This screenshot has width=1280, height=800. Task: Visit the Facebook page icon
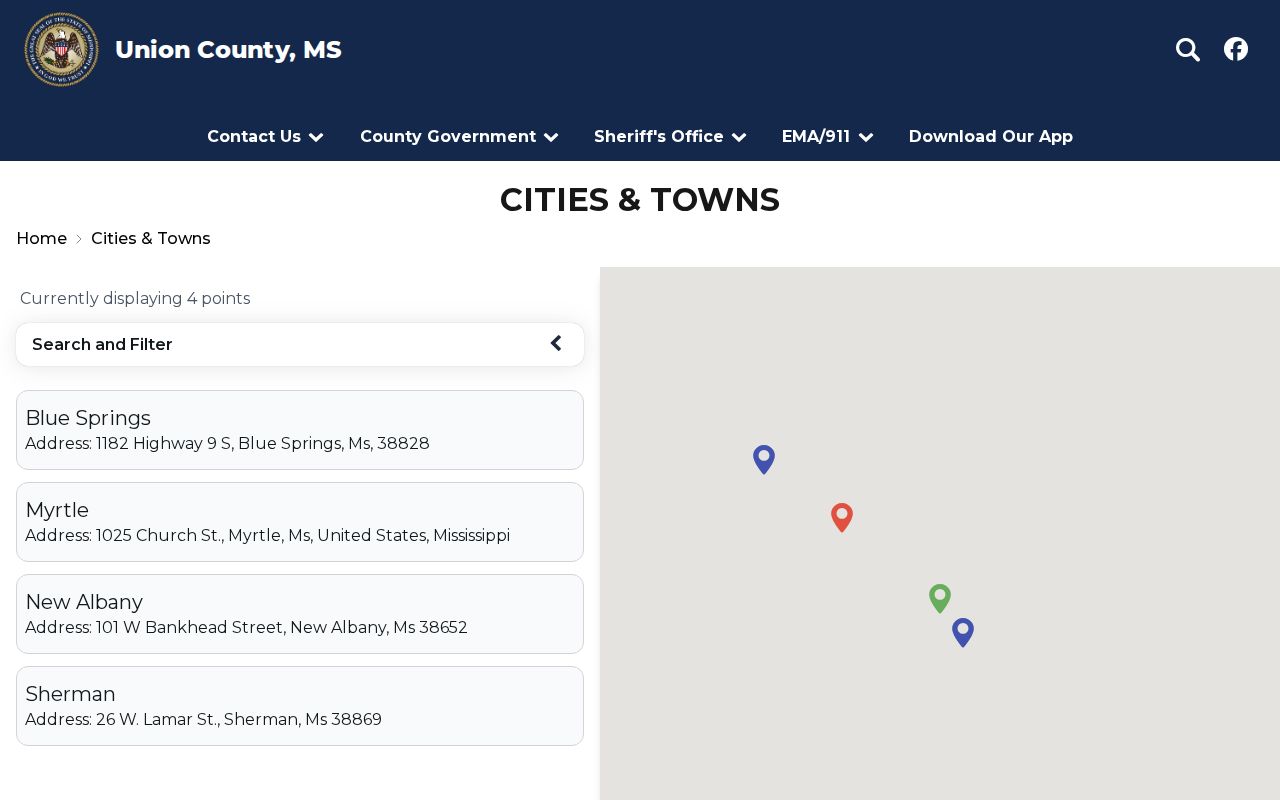click(1236, 49)
